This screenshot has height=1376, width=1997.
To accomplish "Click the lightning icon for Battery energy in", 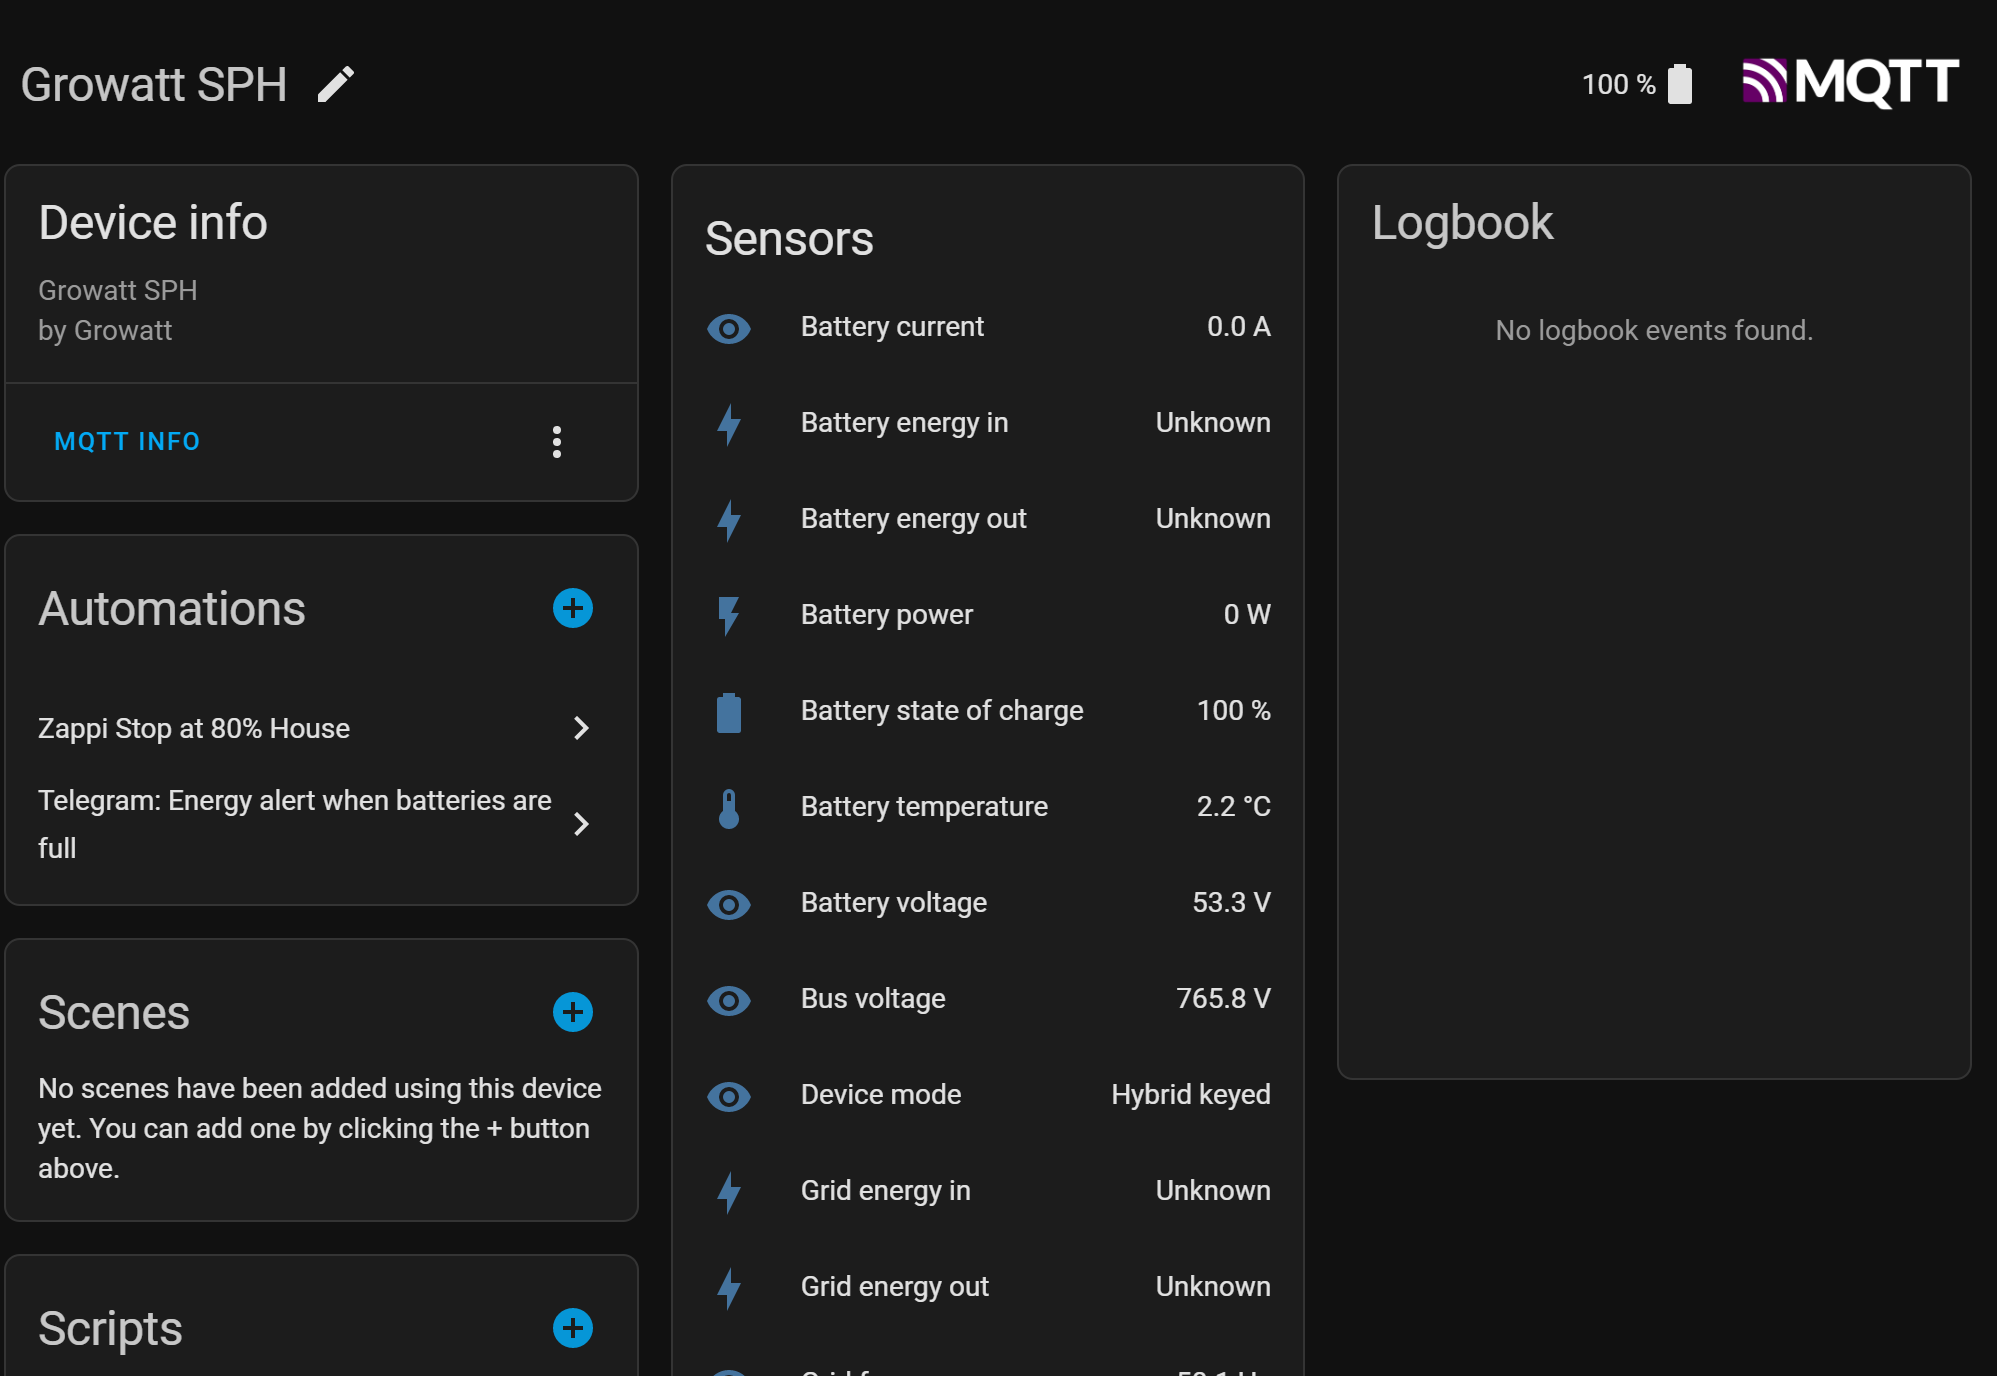I will pyautogui.click(x=729, y=424).
